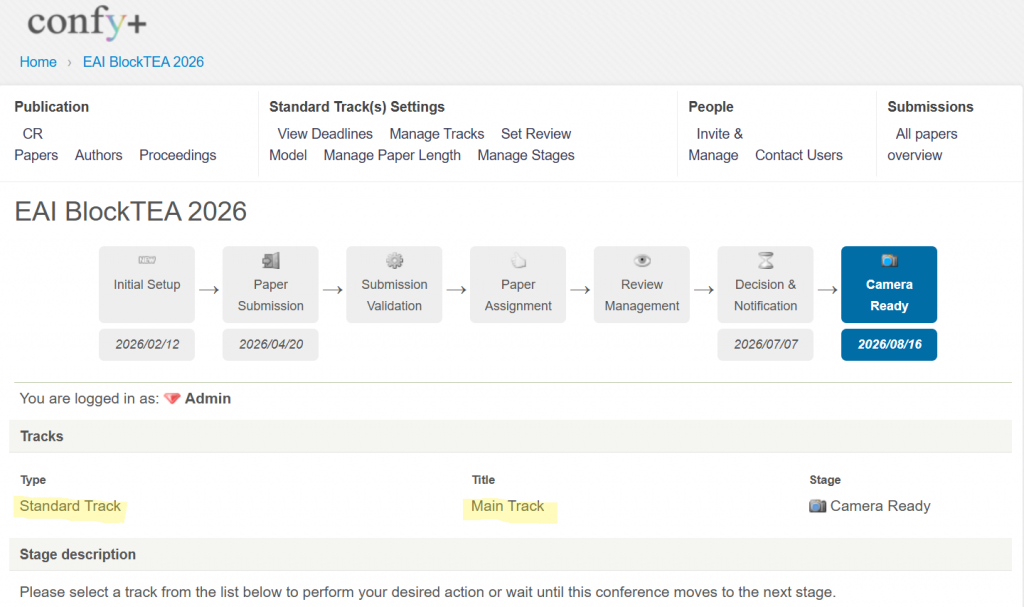This screenshot has height=607, width=1024.
Task: Click the Decision & Notification hourglass icon
Action: [x=765, y=261]
